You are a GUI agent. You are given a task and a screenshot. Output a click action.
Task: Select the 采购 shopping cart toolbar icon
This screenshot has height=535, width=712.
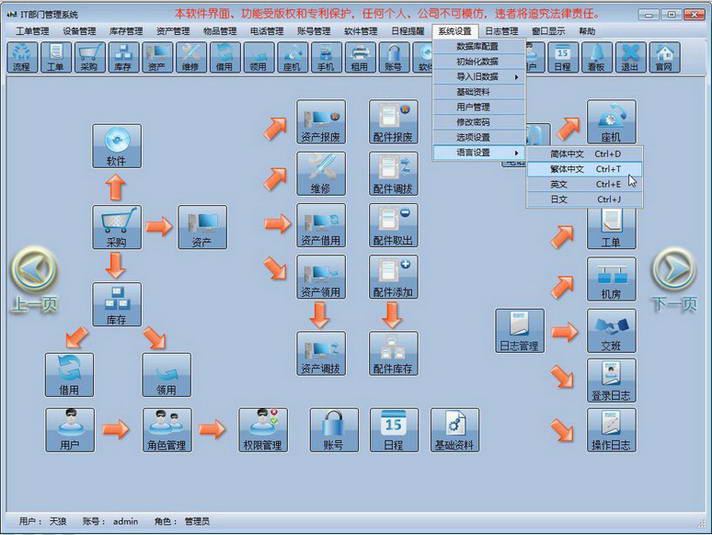89,57
